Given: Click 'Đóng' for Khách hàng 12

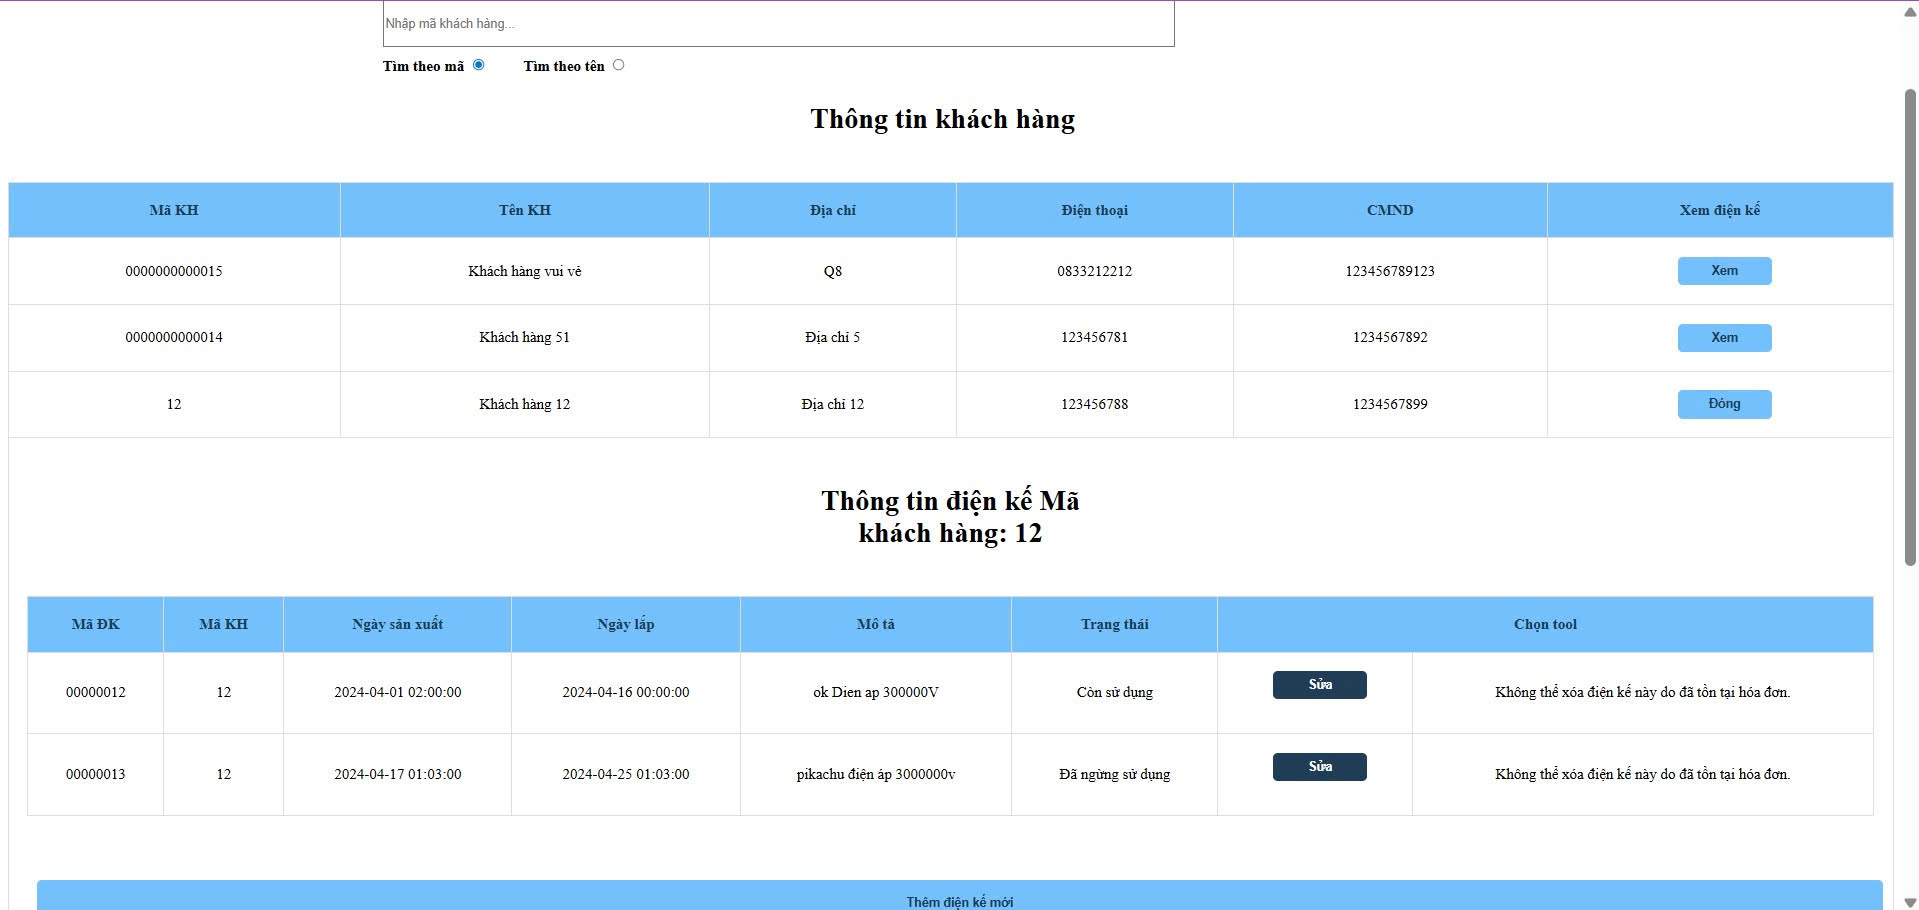Looking at the screenshot, I should point(1724,403).
